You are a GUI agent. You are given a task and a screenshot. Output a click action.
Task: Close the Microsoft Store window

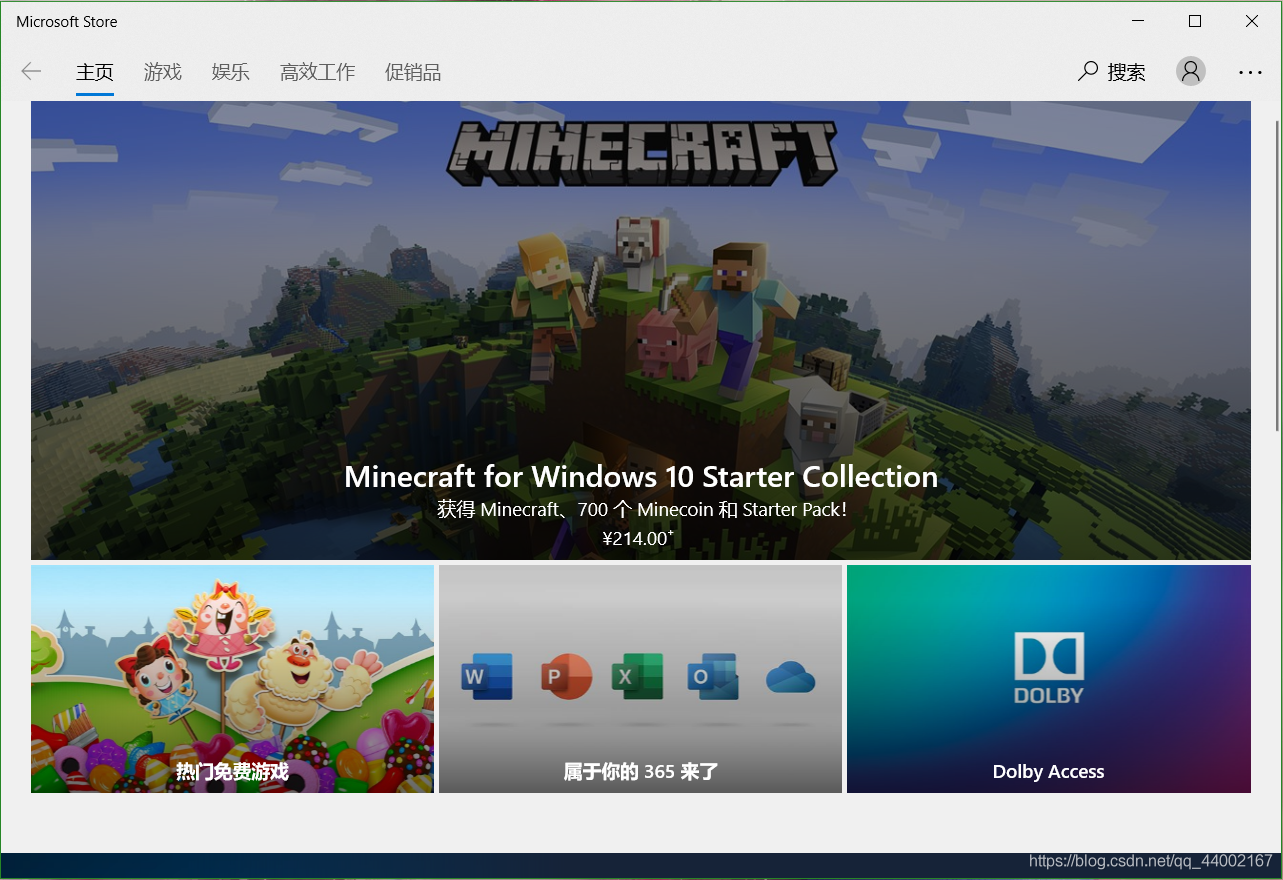[1252, 21]
